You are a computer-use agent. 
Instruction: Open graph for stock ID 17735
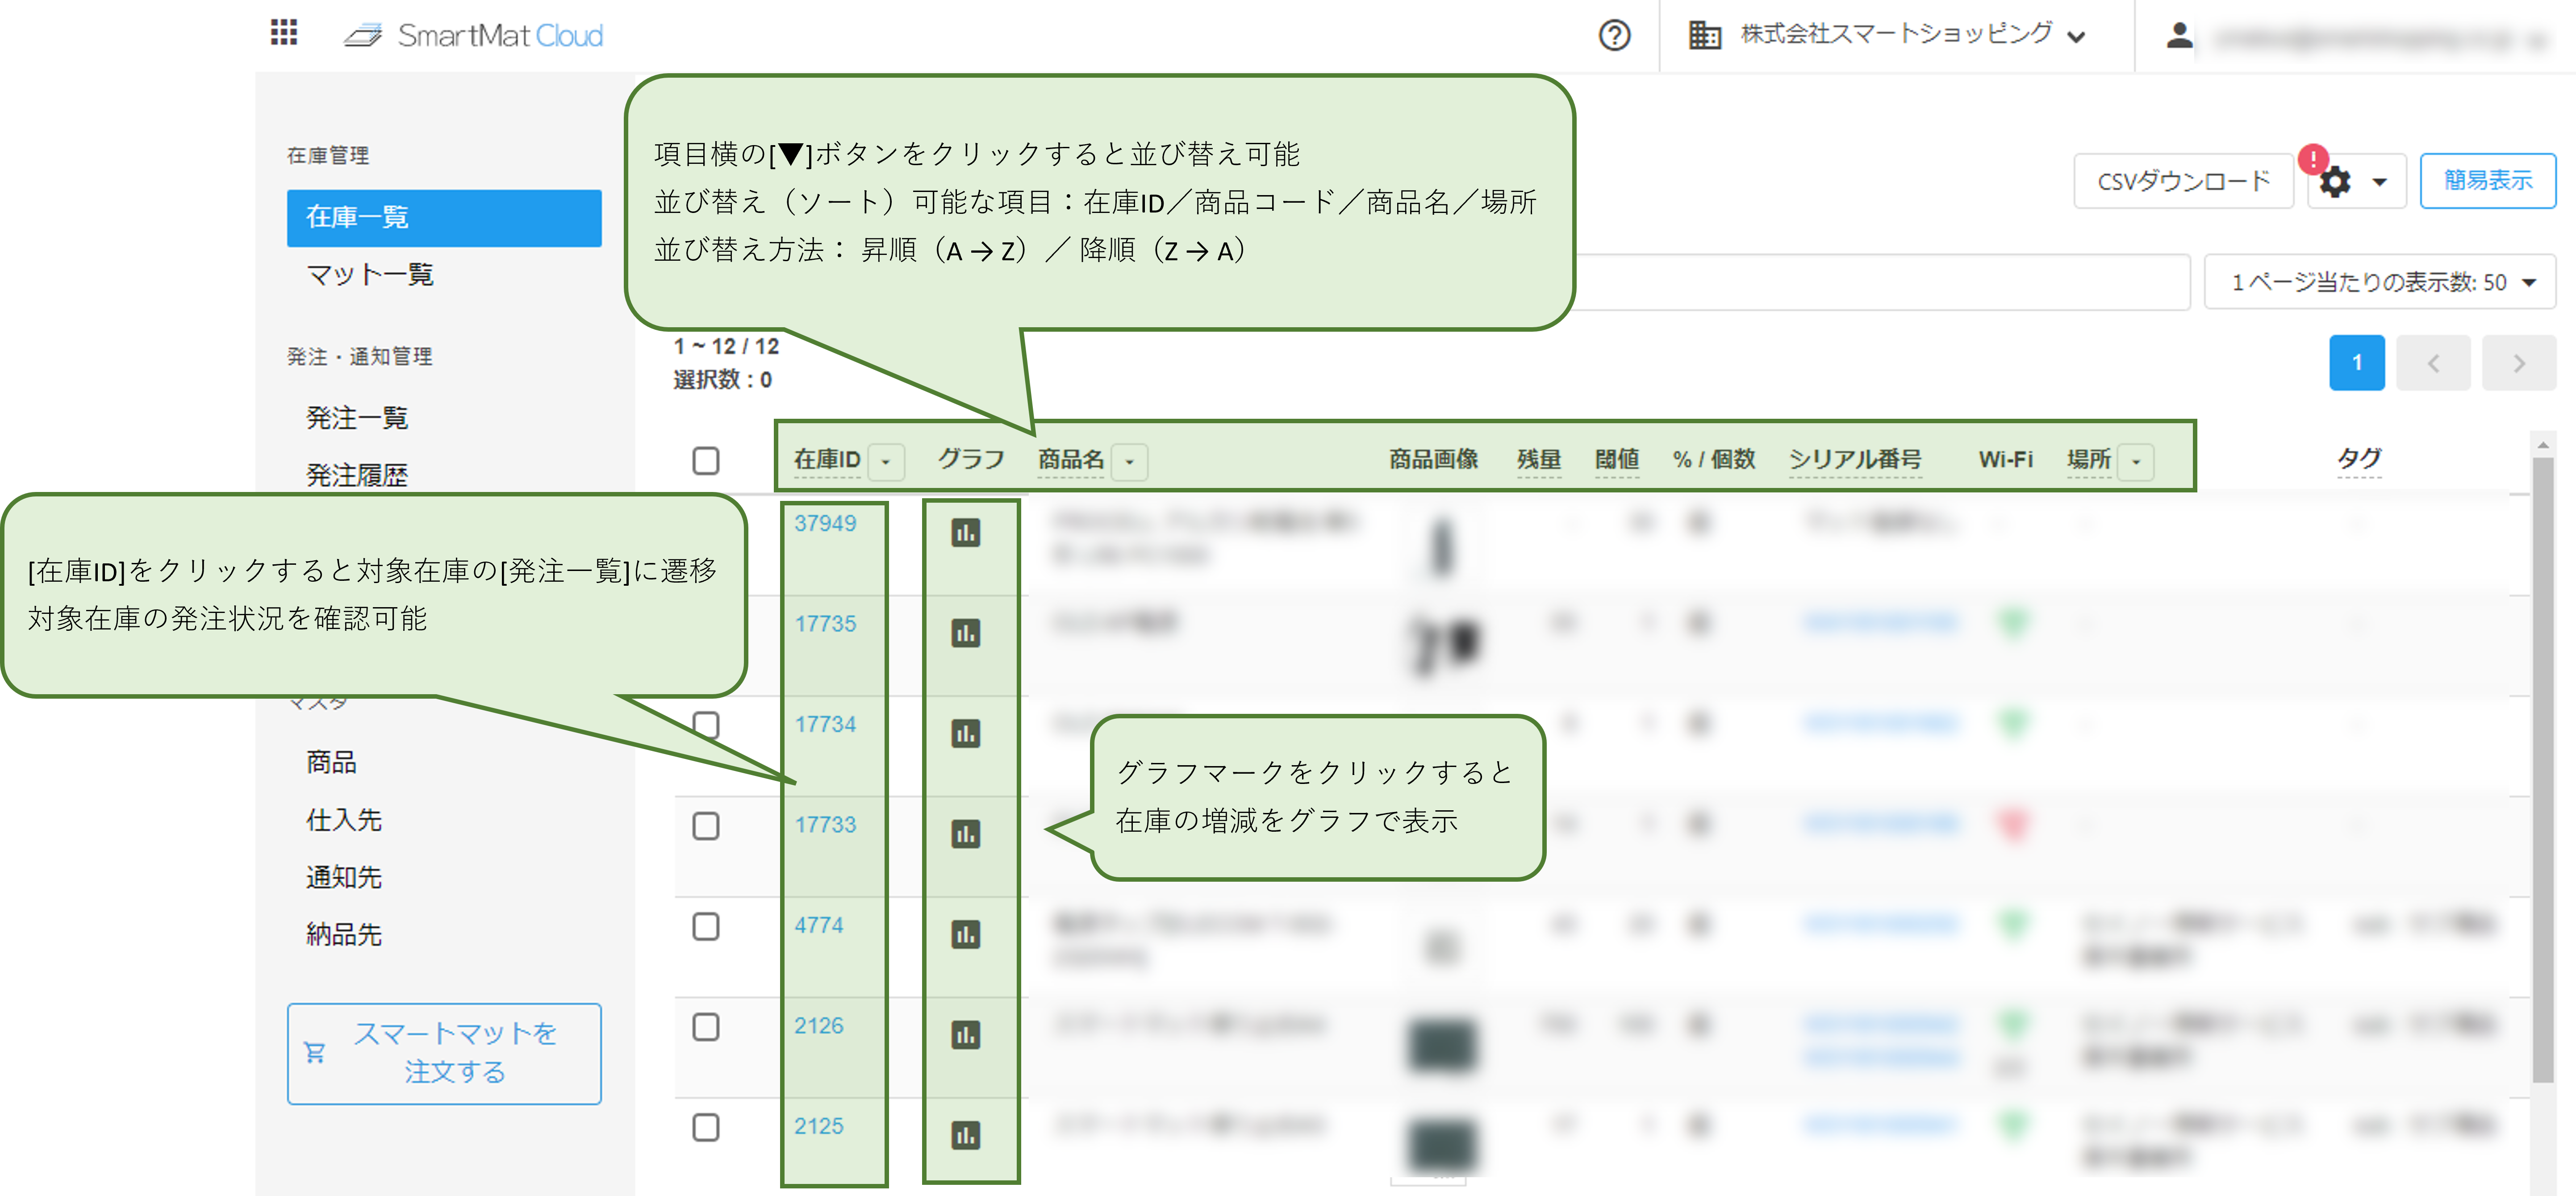coord(965,633)
